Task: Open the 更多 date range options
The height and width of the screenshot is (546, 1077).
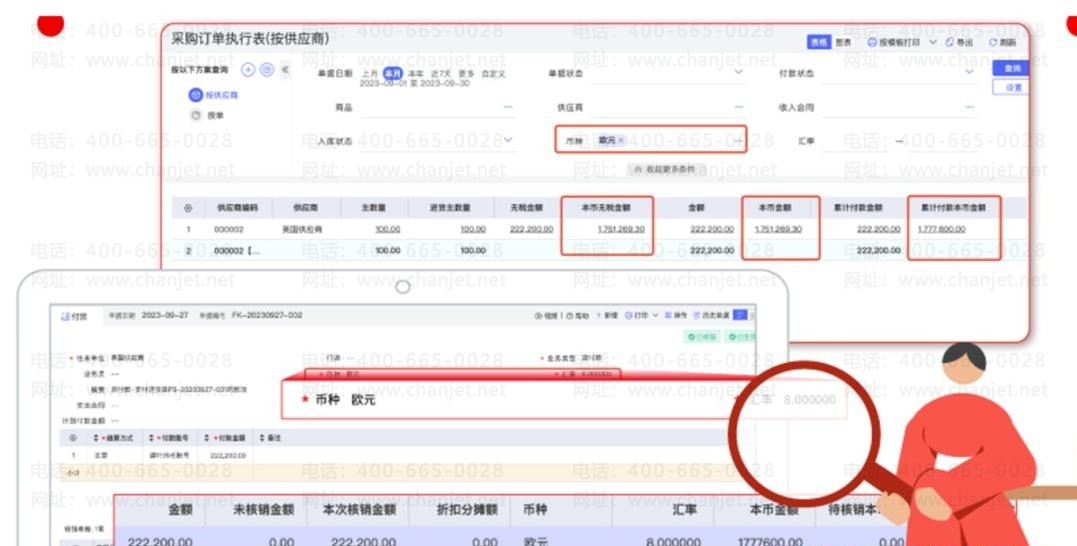Action: [466, 73]
